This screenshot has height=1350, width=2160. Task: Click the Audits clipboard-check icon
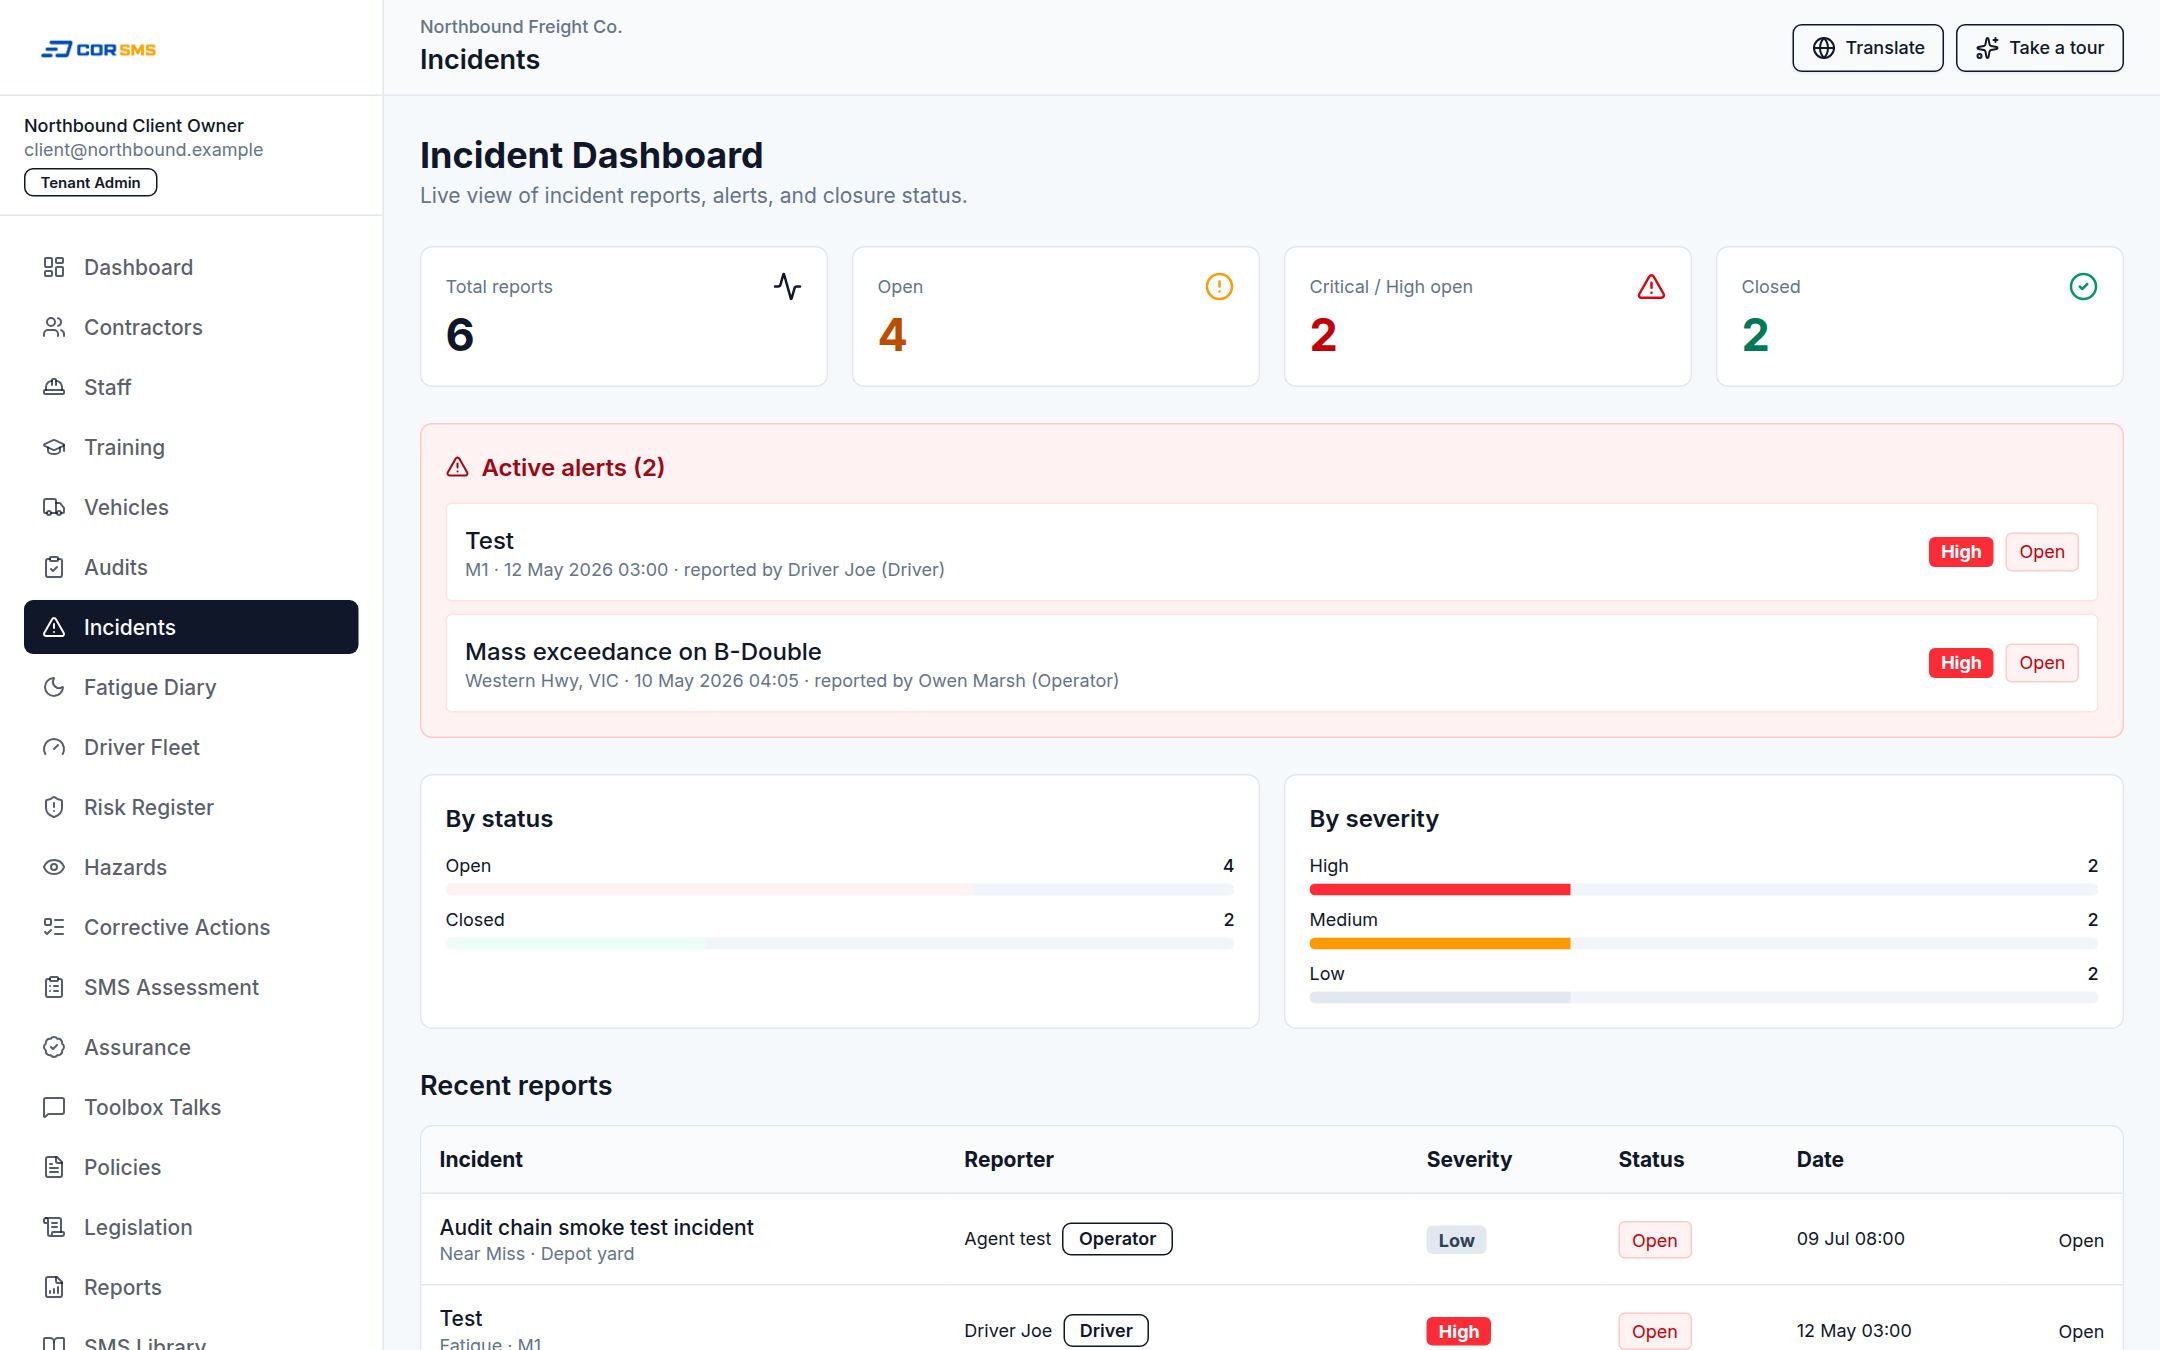pos(54,567)
